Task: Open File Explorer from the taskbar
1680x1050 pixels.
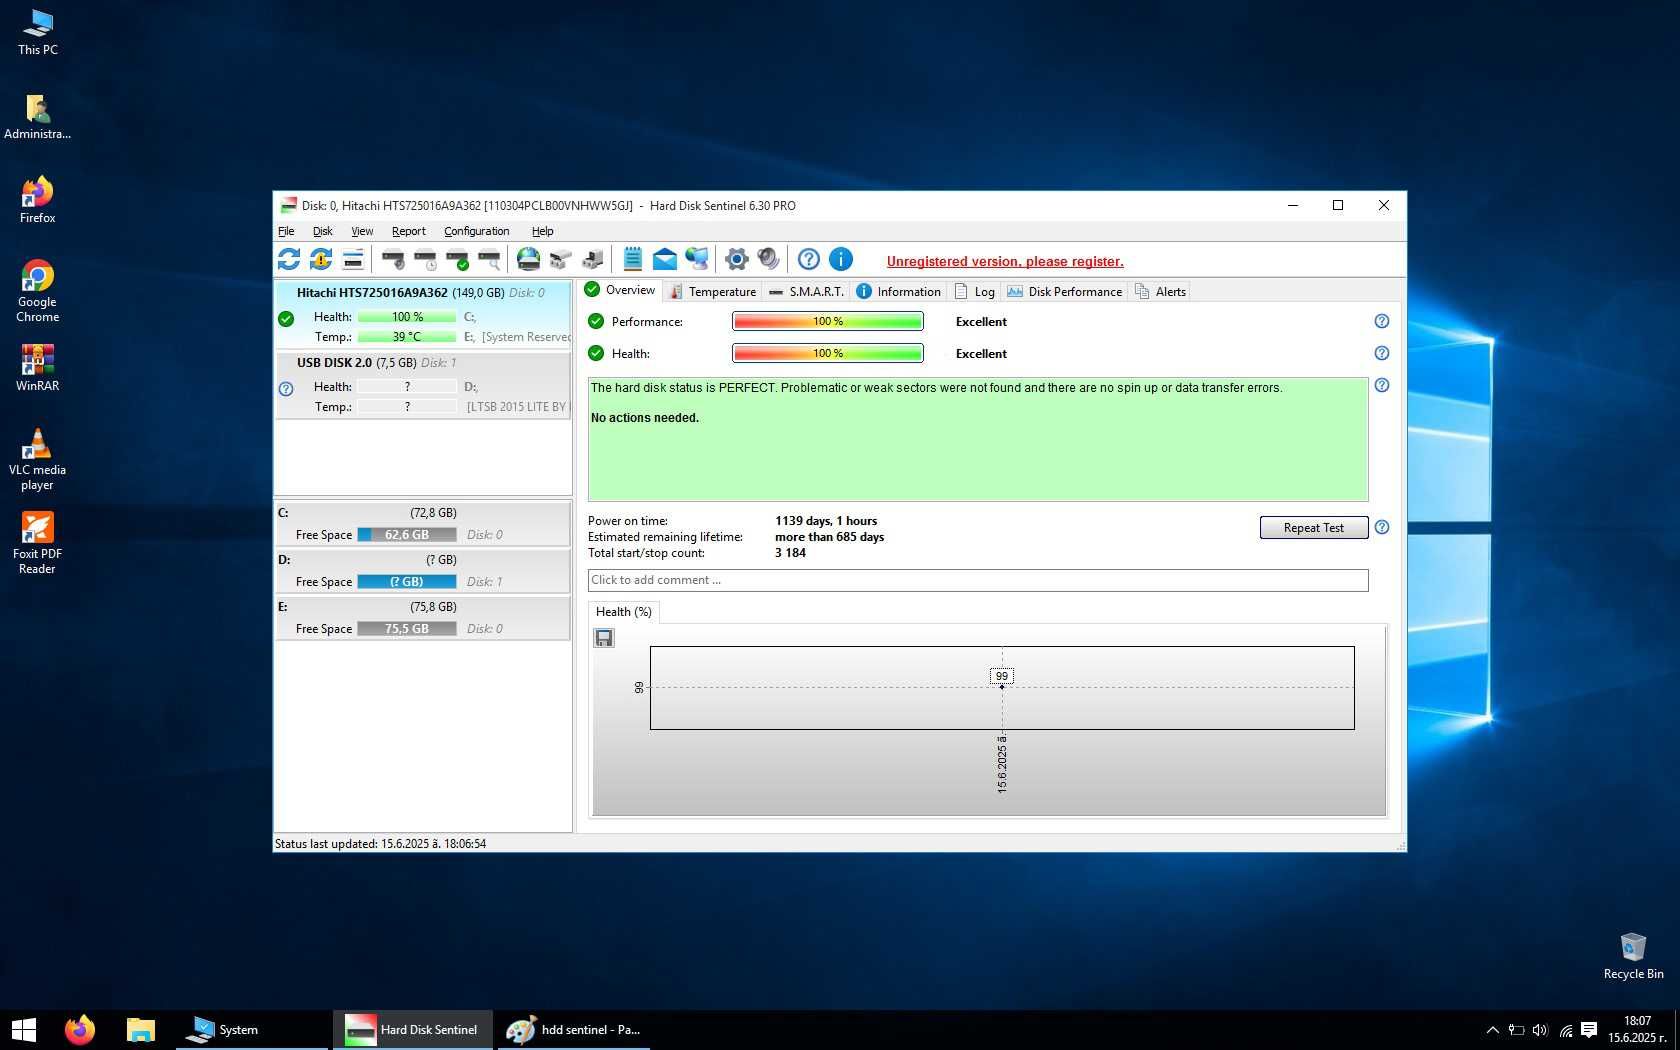Action: tap(141, 1029)
